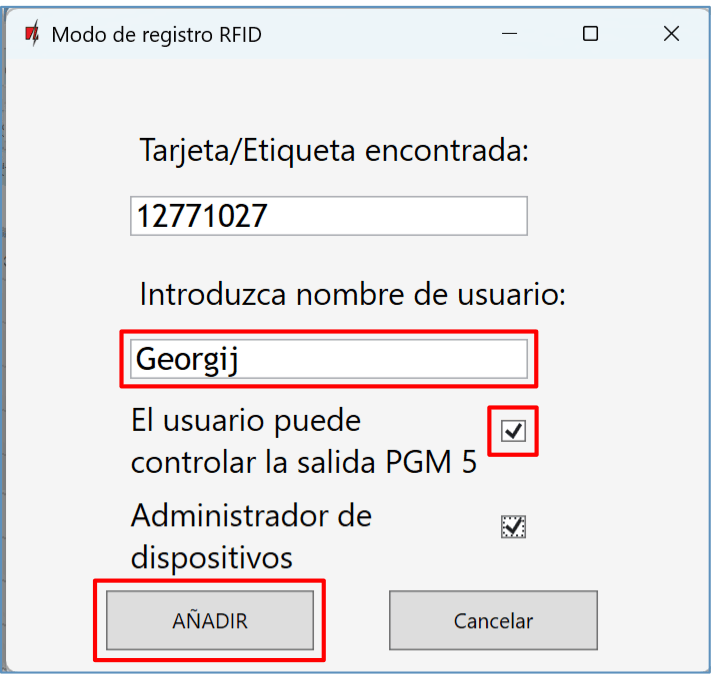Focus the username field containing Georgij
This screenshot has width=714, height=680.
(x=328, y=360)
